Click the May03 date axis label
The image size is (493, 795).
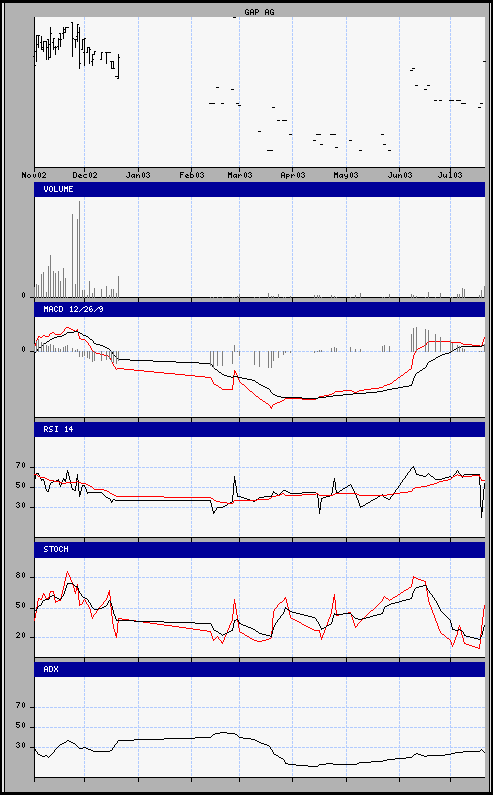346,175
